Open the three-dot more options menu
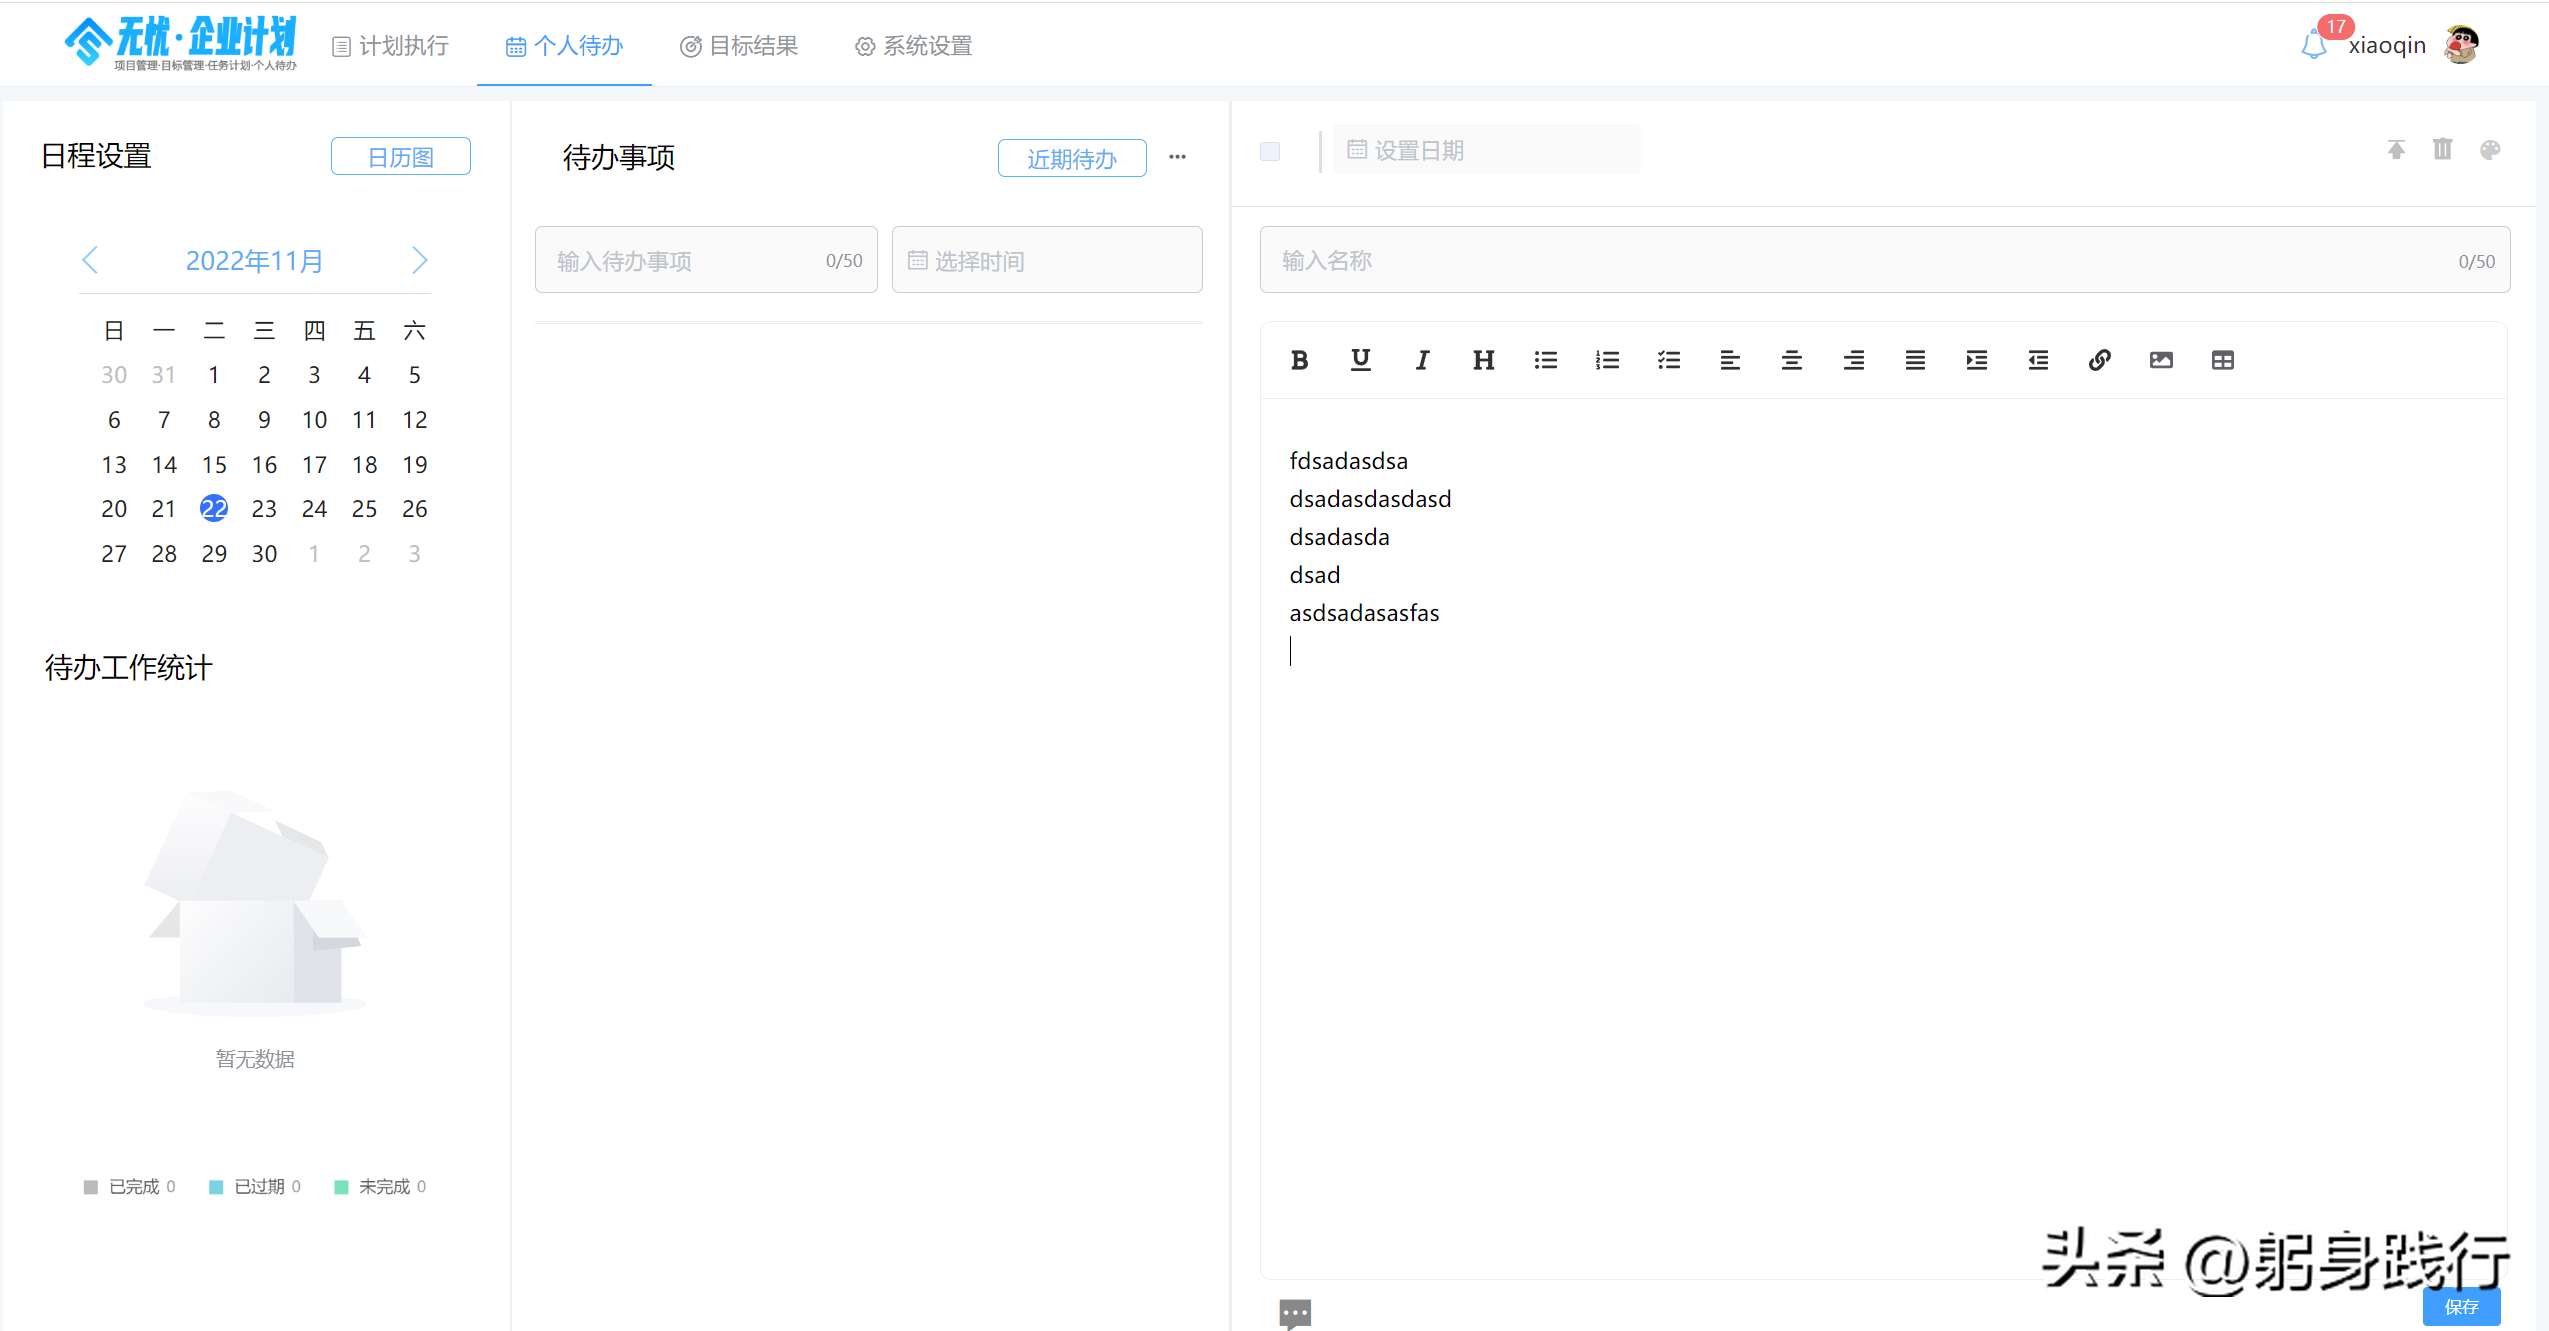2549x1331 pixels. pos(1177,157)
